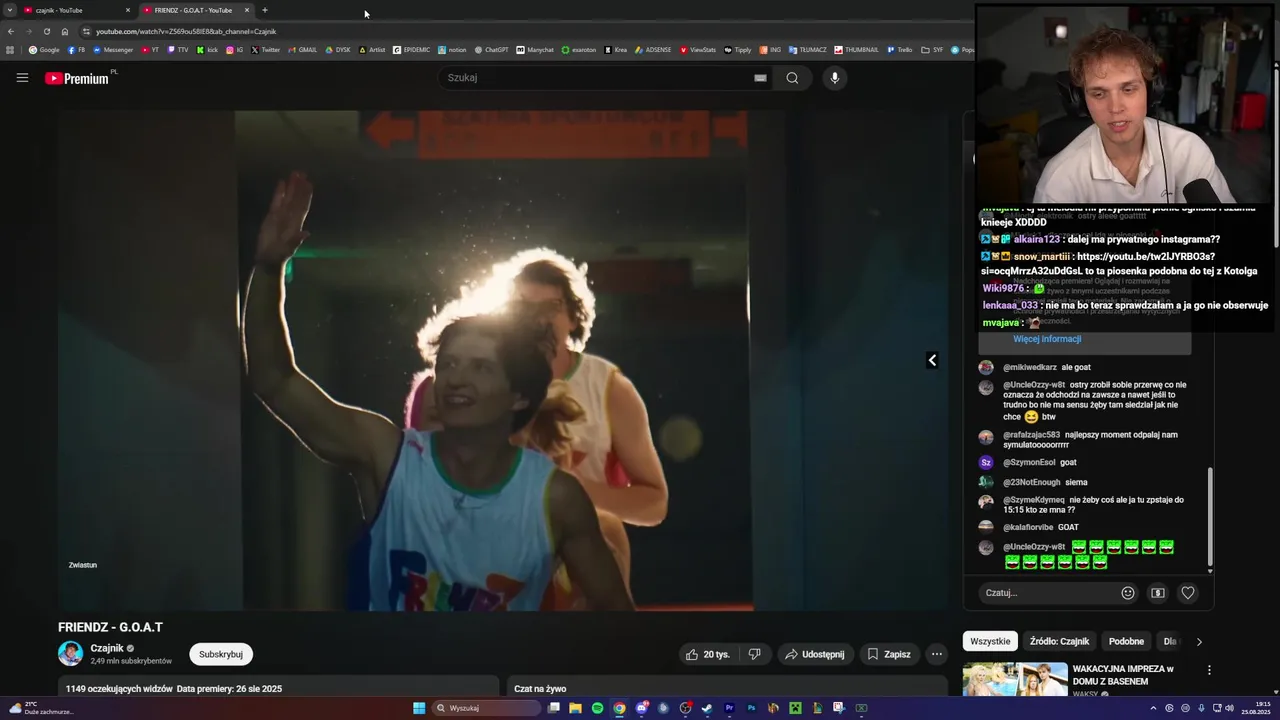Click the Super Chat dollar icon in chat
Viewport: 1280px width, 720px height.
click(1158, 593)
